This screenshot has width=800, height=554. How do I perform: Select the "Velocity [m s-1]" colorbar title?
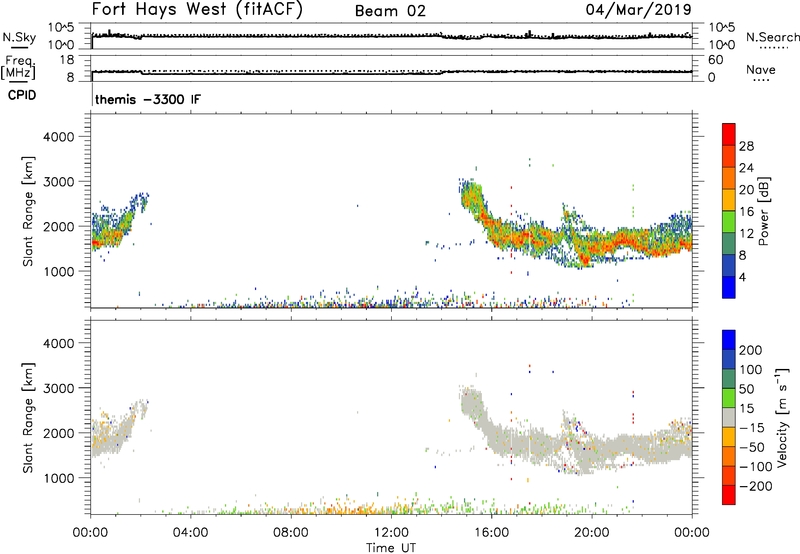[x=782, y=417]
